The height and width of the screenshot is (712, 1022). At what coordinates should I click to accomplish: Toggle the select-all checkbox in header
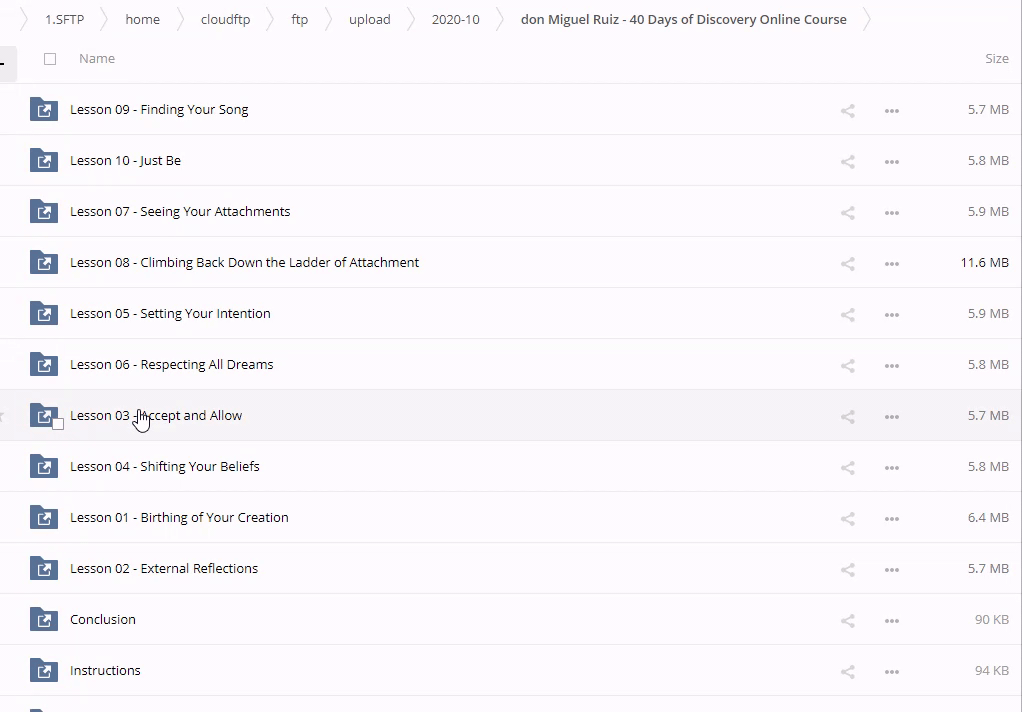(x=50, y=59)
